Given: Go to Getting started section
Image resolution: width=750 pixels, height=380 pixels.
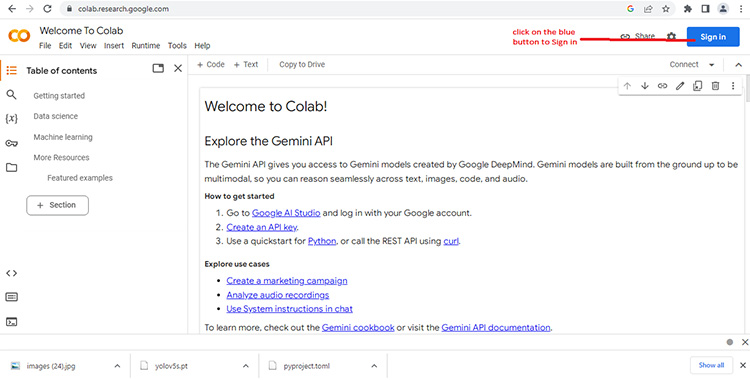Looking at the screenshot, I should [x=59, y=96].
